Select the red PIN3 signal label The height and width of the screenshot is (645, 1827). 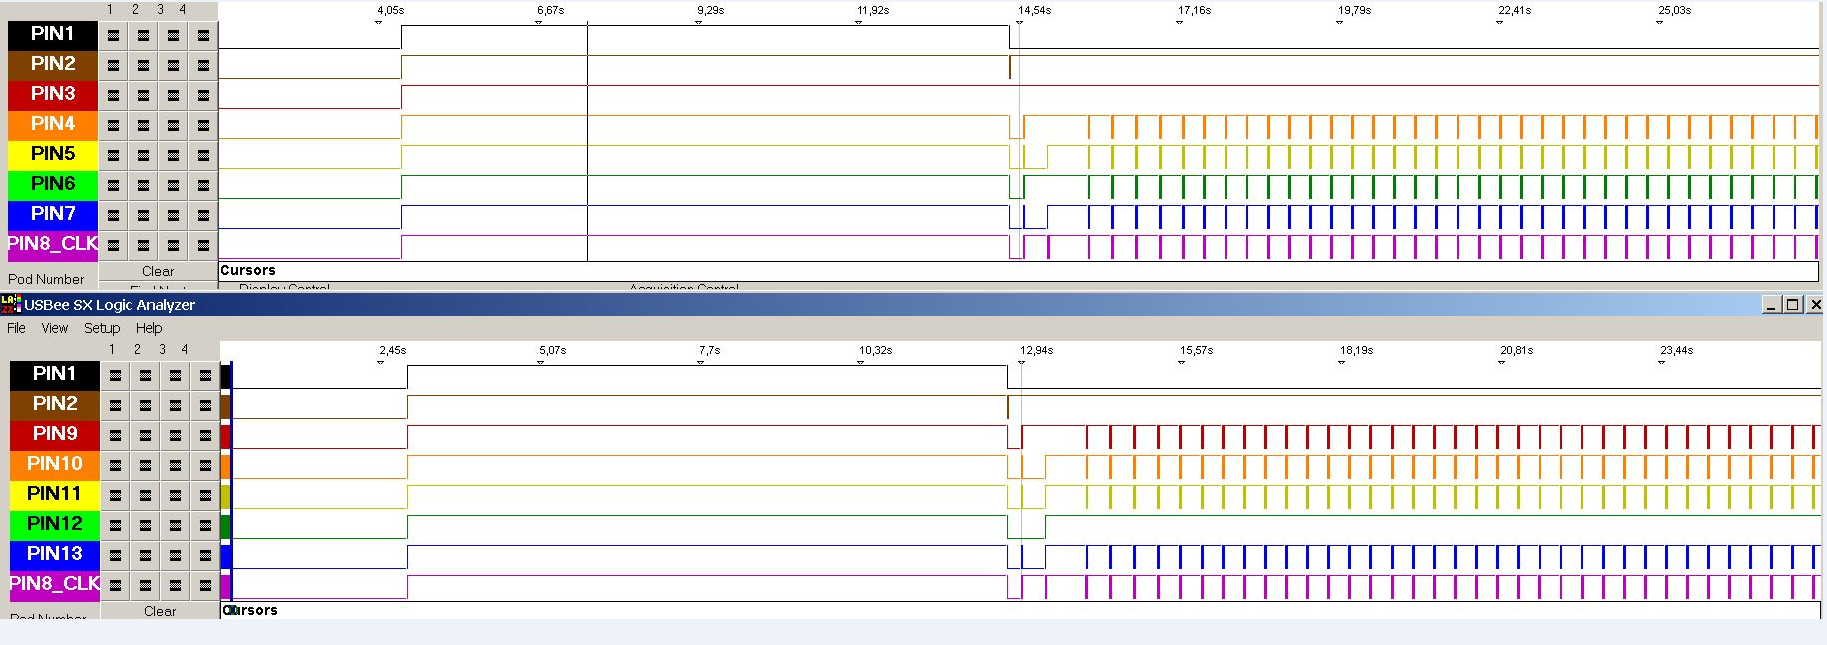tap(53, 94)
